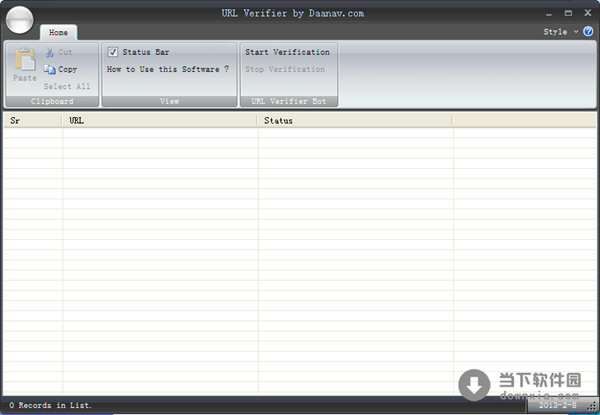Open How to Use this Software
Image resolution: width=600 pixels, height=415 pixels.
coord(168,69)
